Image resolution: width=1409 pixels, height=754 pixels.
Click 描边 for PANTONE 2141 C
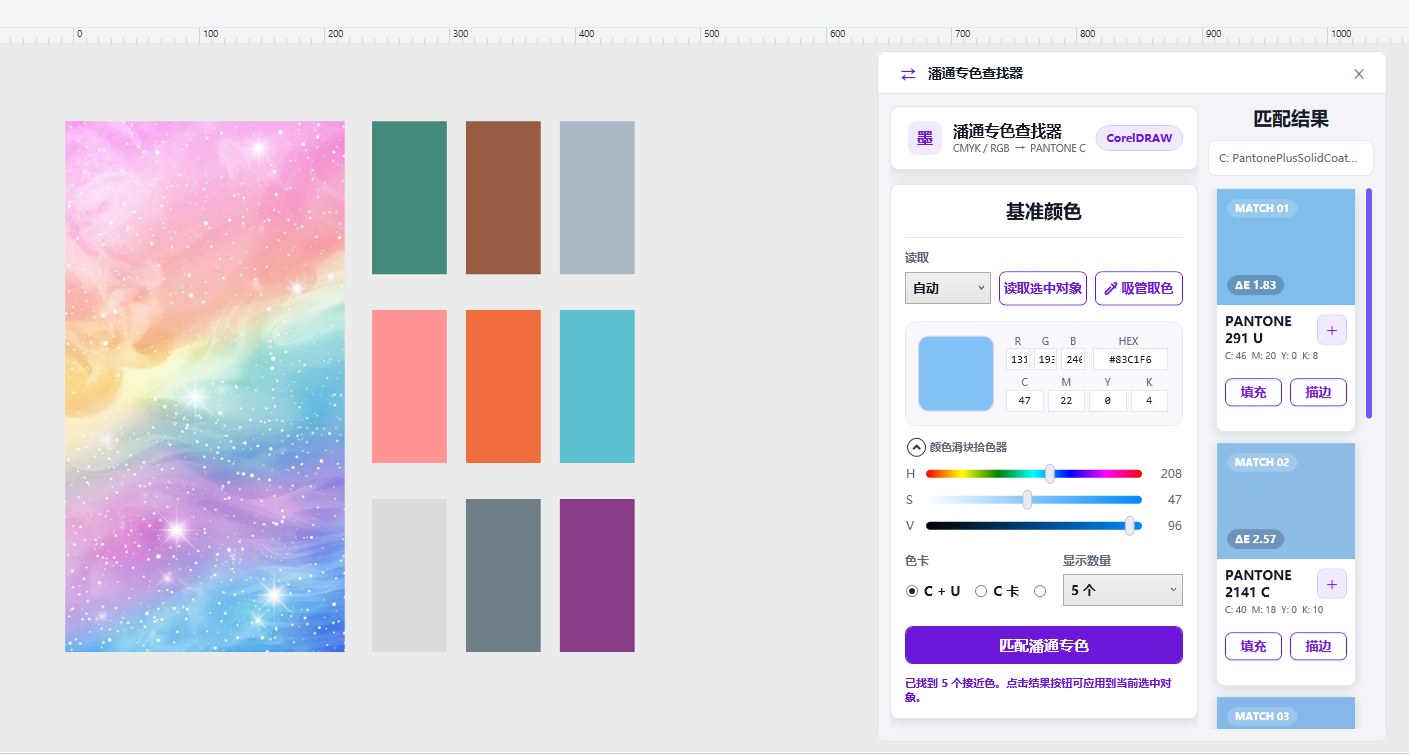[x=1318, y=646]
